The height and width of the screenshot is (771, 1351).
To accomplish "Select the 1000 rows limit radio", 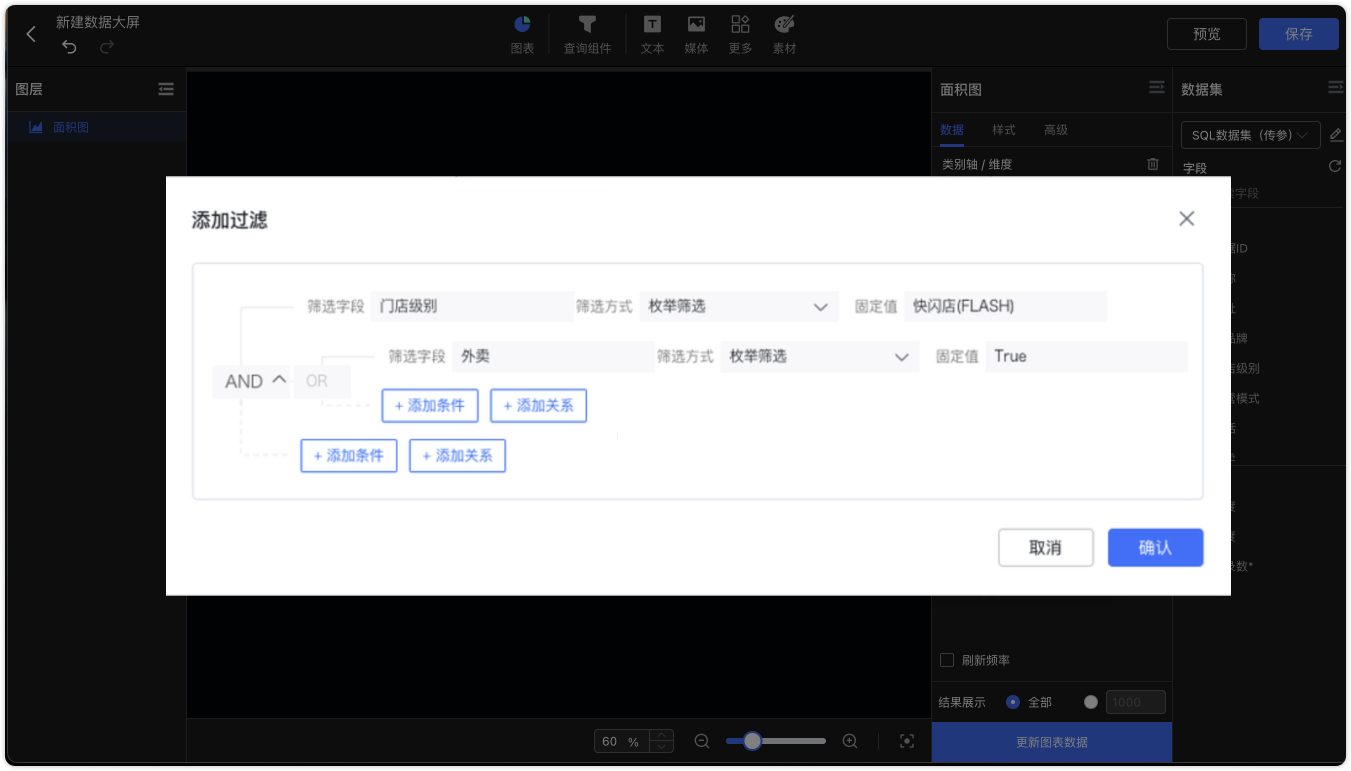I will point(1091,702).
